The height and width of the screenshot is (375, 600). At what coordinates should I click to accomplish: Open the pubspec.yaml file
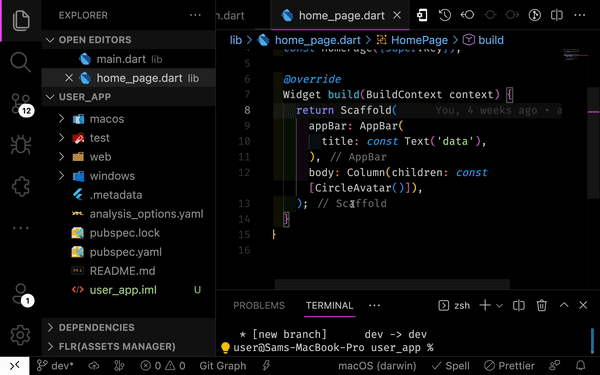point(126,252)
